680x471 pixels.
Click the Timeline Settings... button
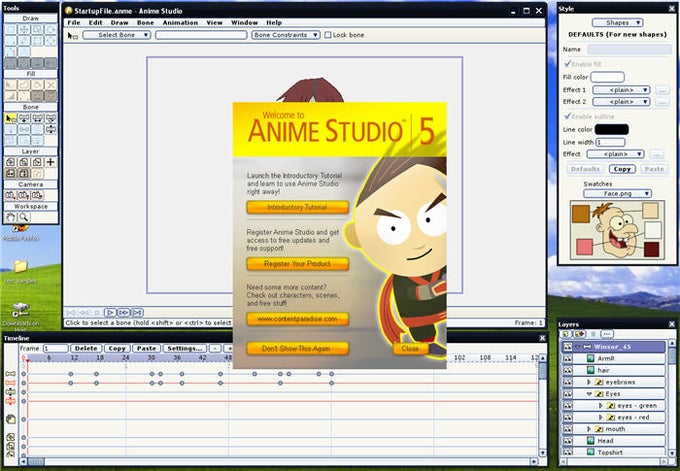[185, 348]
